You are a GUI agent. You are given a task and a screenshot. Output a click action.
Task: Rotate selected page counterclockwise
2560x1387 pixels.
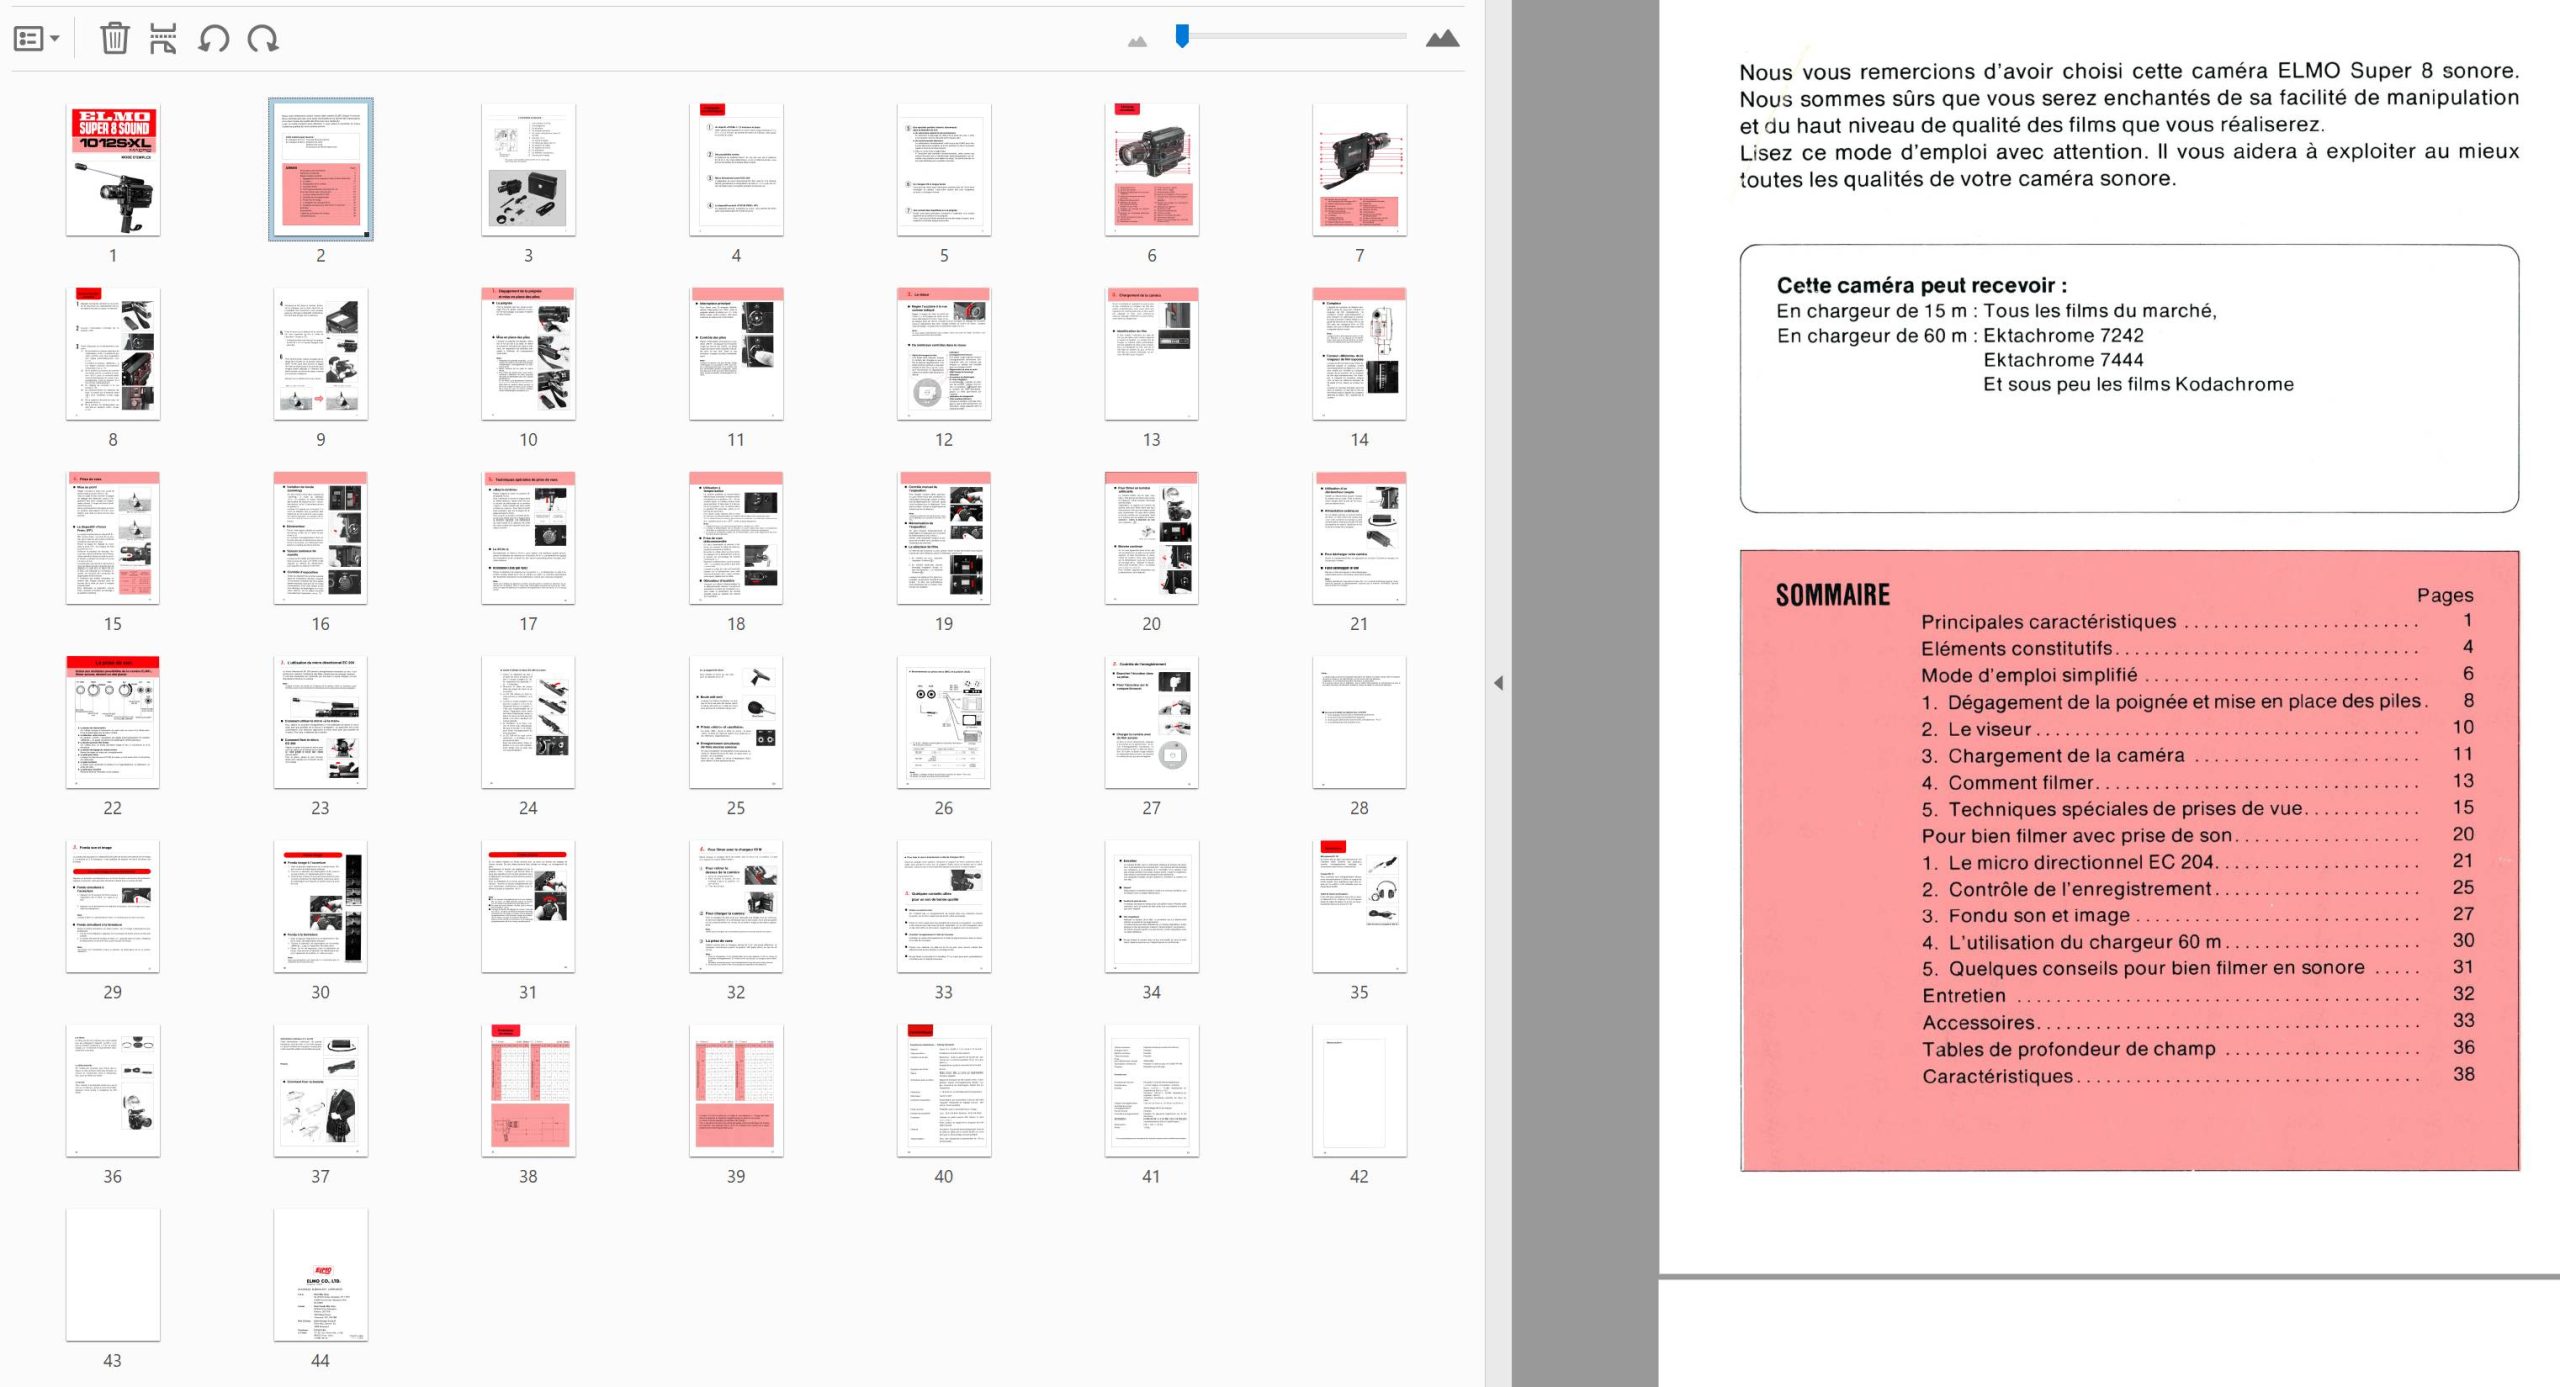coord(213,39)
